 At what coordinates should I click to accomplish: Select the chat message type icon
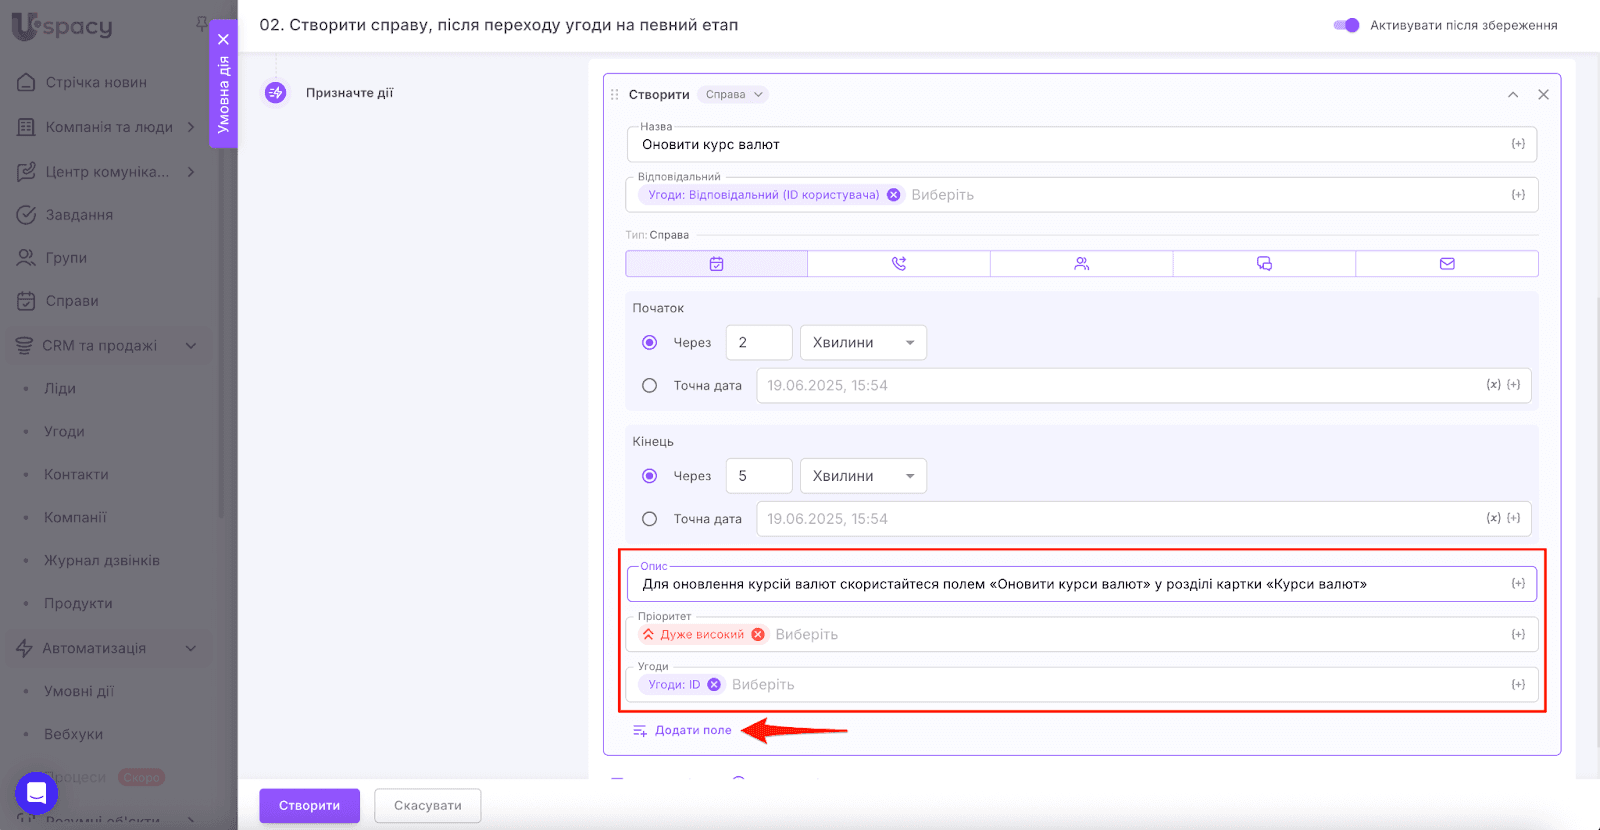click(x=1264, y=264)
